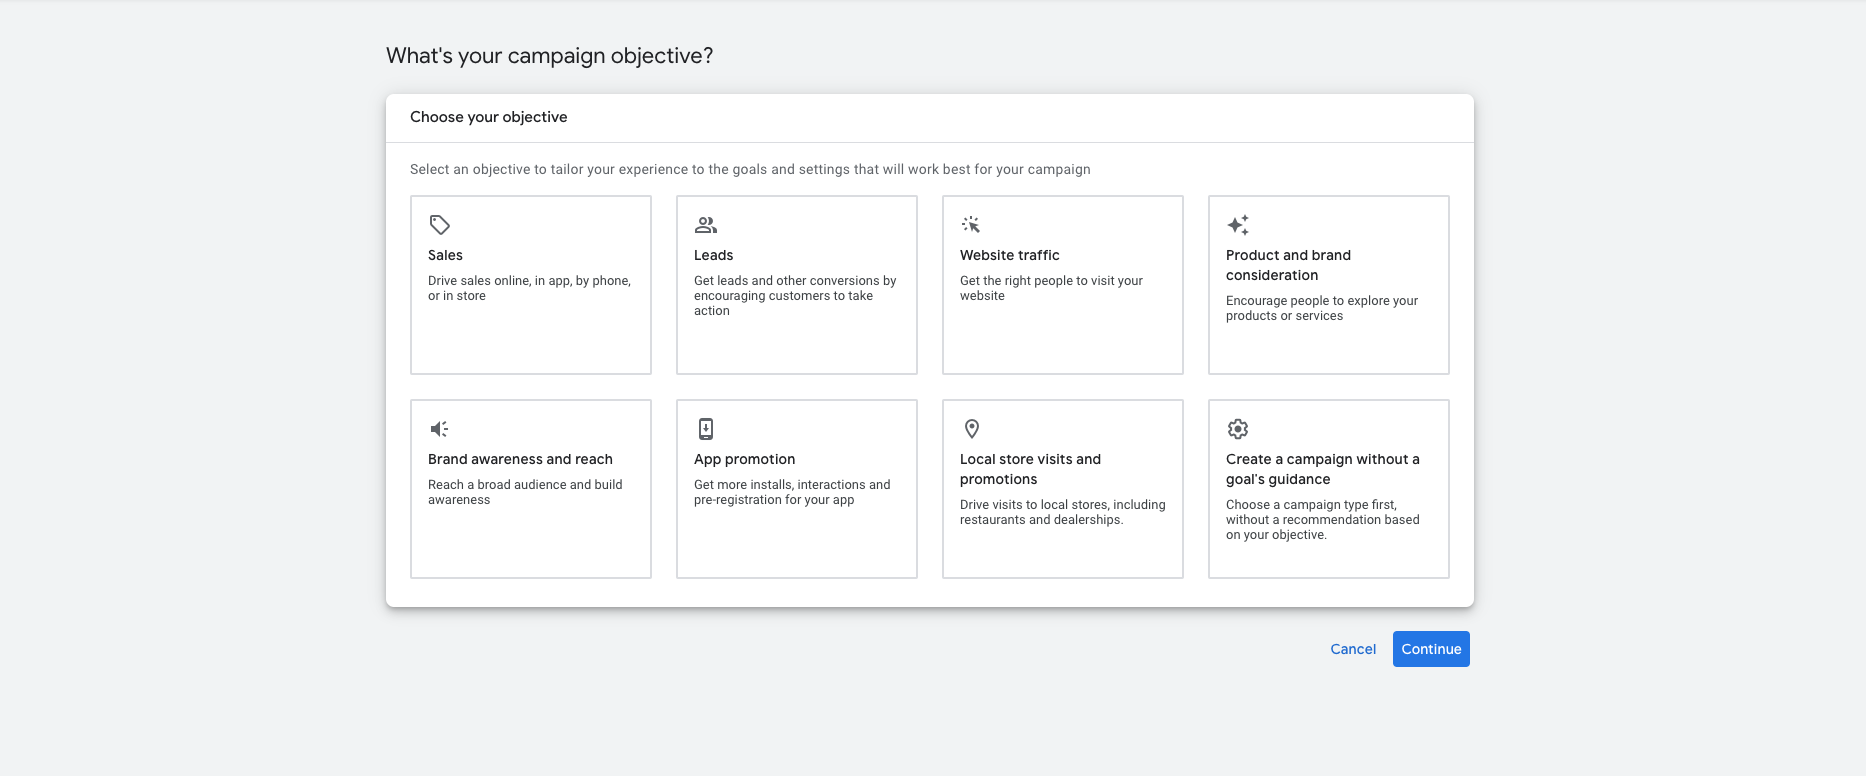Pick the Local store visits and promotions title

[1030, 469]
